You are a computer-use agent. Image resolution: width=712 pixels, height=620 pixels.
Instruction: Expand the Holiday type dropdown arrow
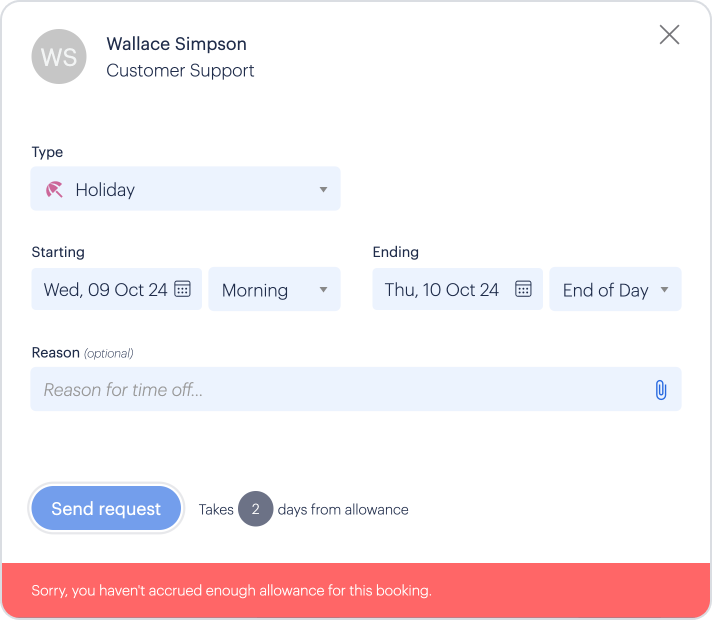click(323, 189)
